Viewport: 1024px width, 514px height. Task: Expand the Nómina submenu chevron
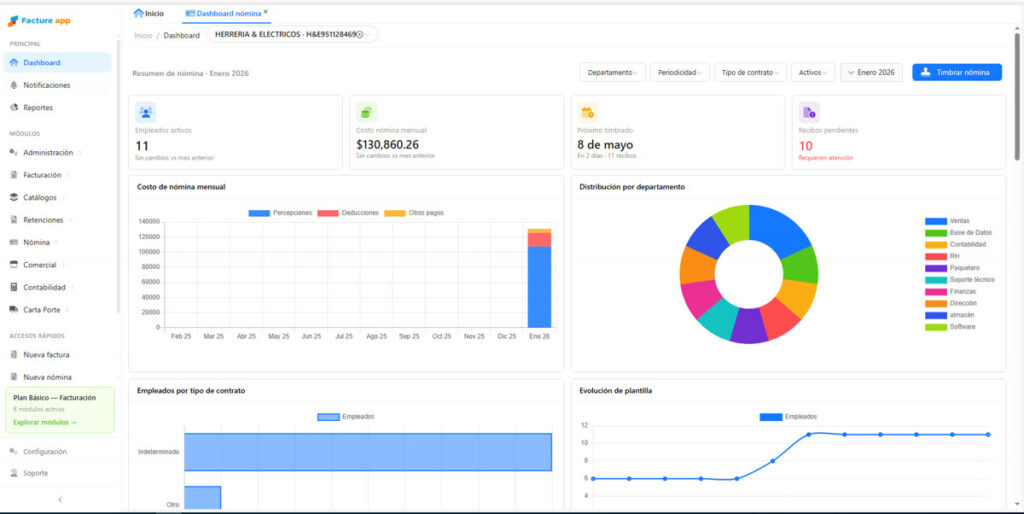[56, 242]
